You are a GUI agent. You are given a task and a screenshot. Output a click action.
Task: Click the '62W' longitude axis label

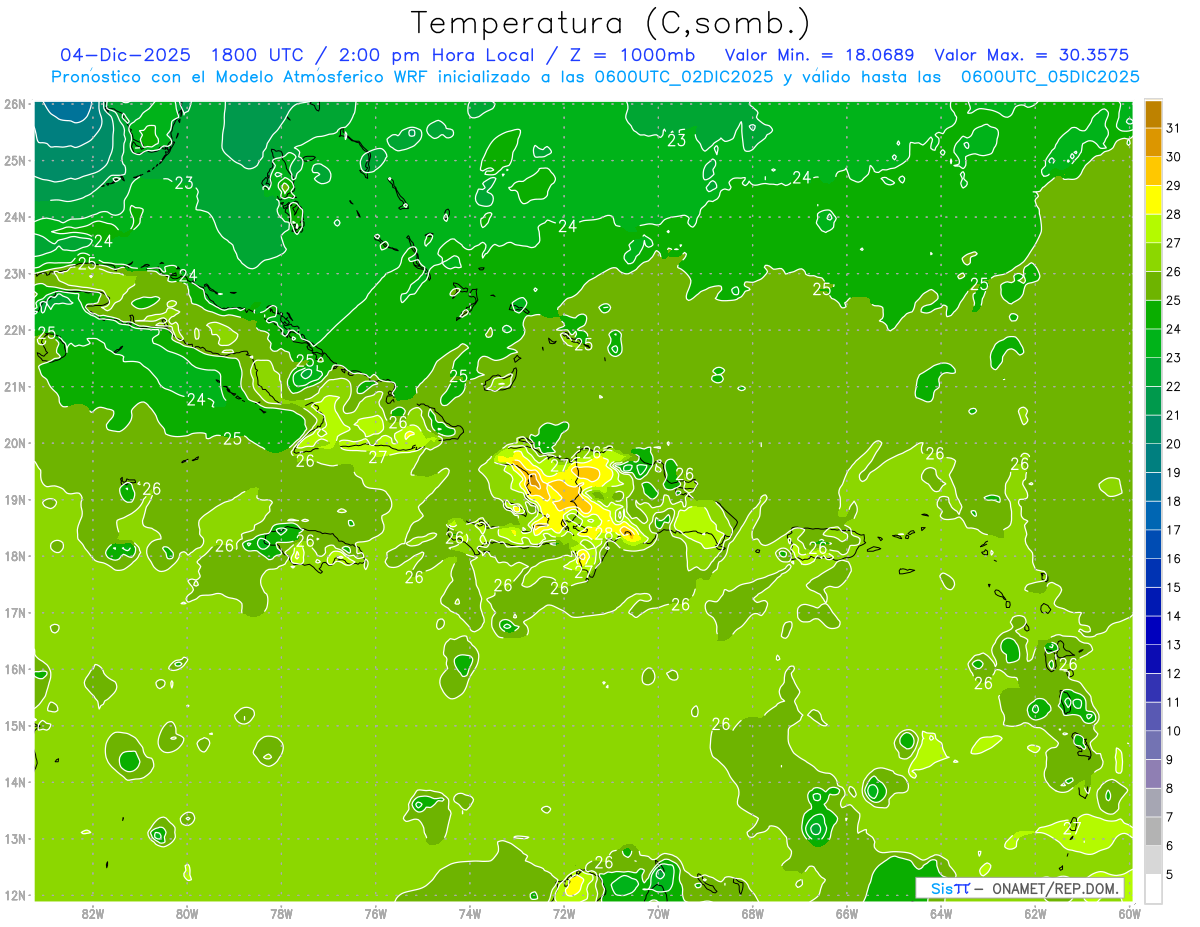click(1035, 913)
